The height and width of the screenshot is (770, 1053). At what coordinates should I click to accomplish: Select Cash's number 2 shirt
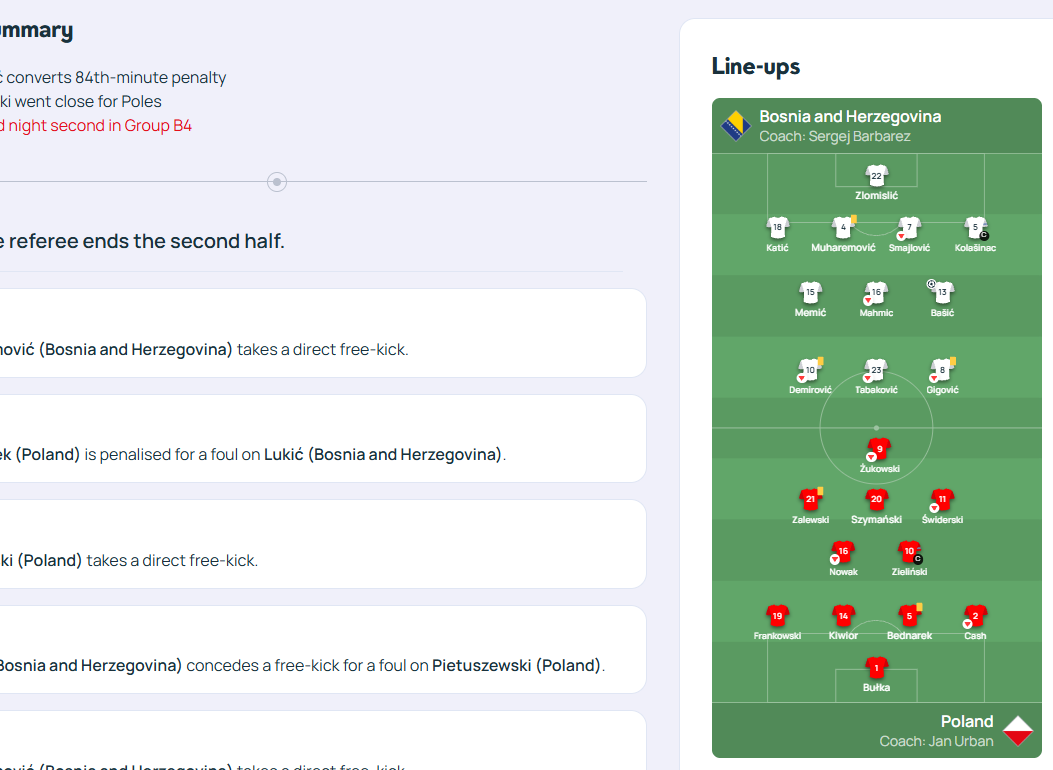tap(975, 616)
